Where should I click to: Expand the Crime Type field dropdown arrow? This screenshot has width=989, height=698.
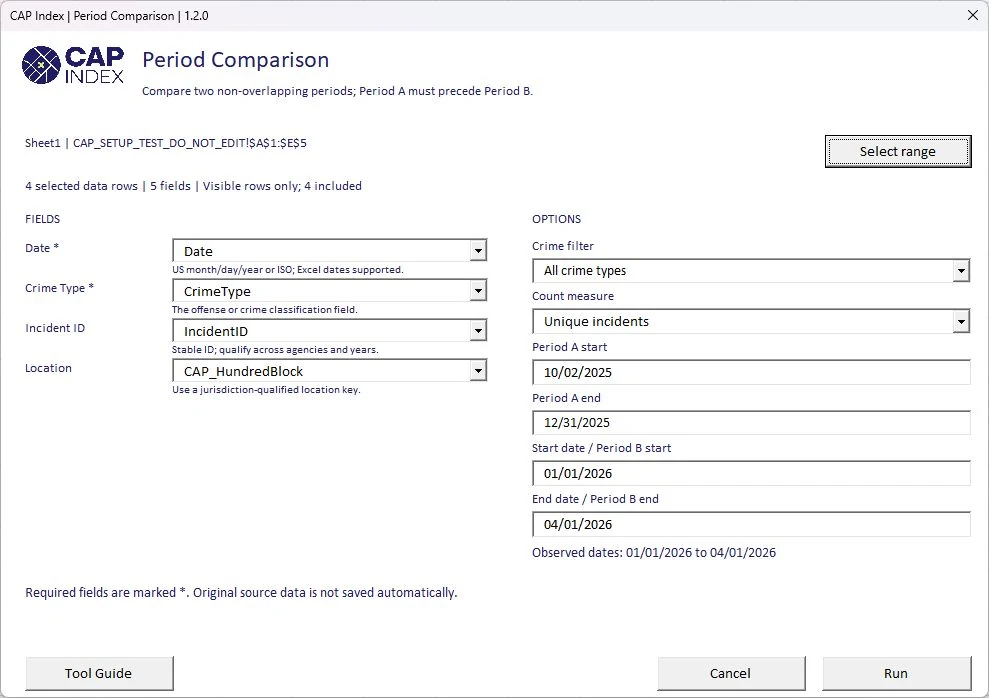[x=478, y=291]
